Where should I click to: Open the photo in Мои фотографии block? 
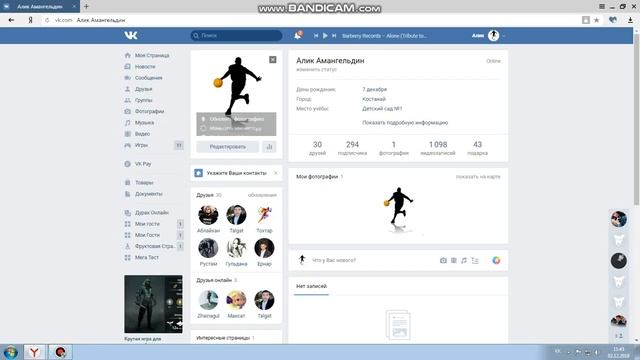tap(398, 210)
